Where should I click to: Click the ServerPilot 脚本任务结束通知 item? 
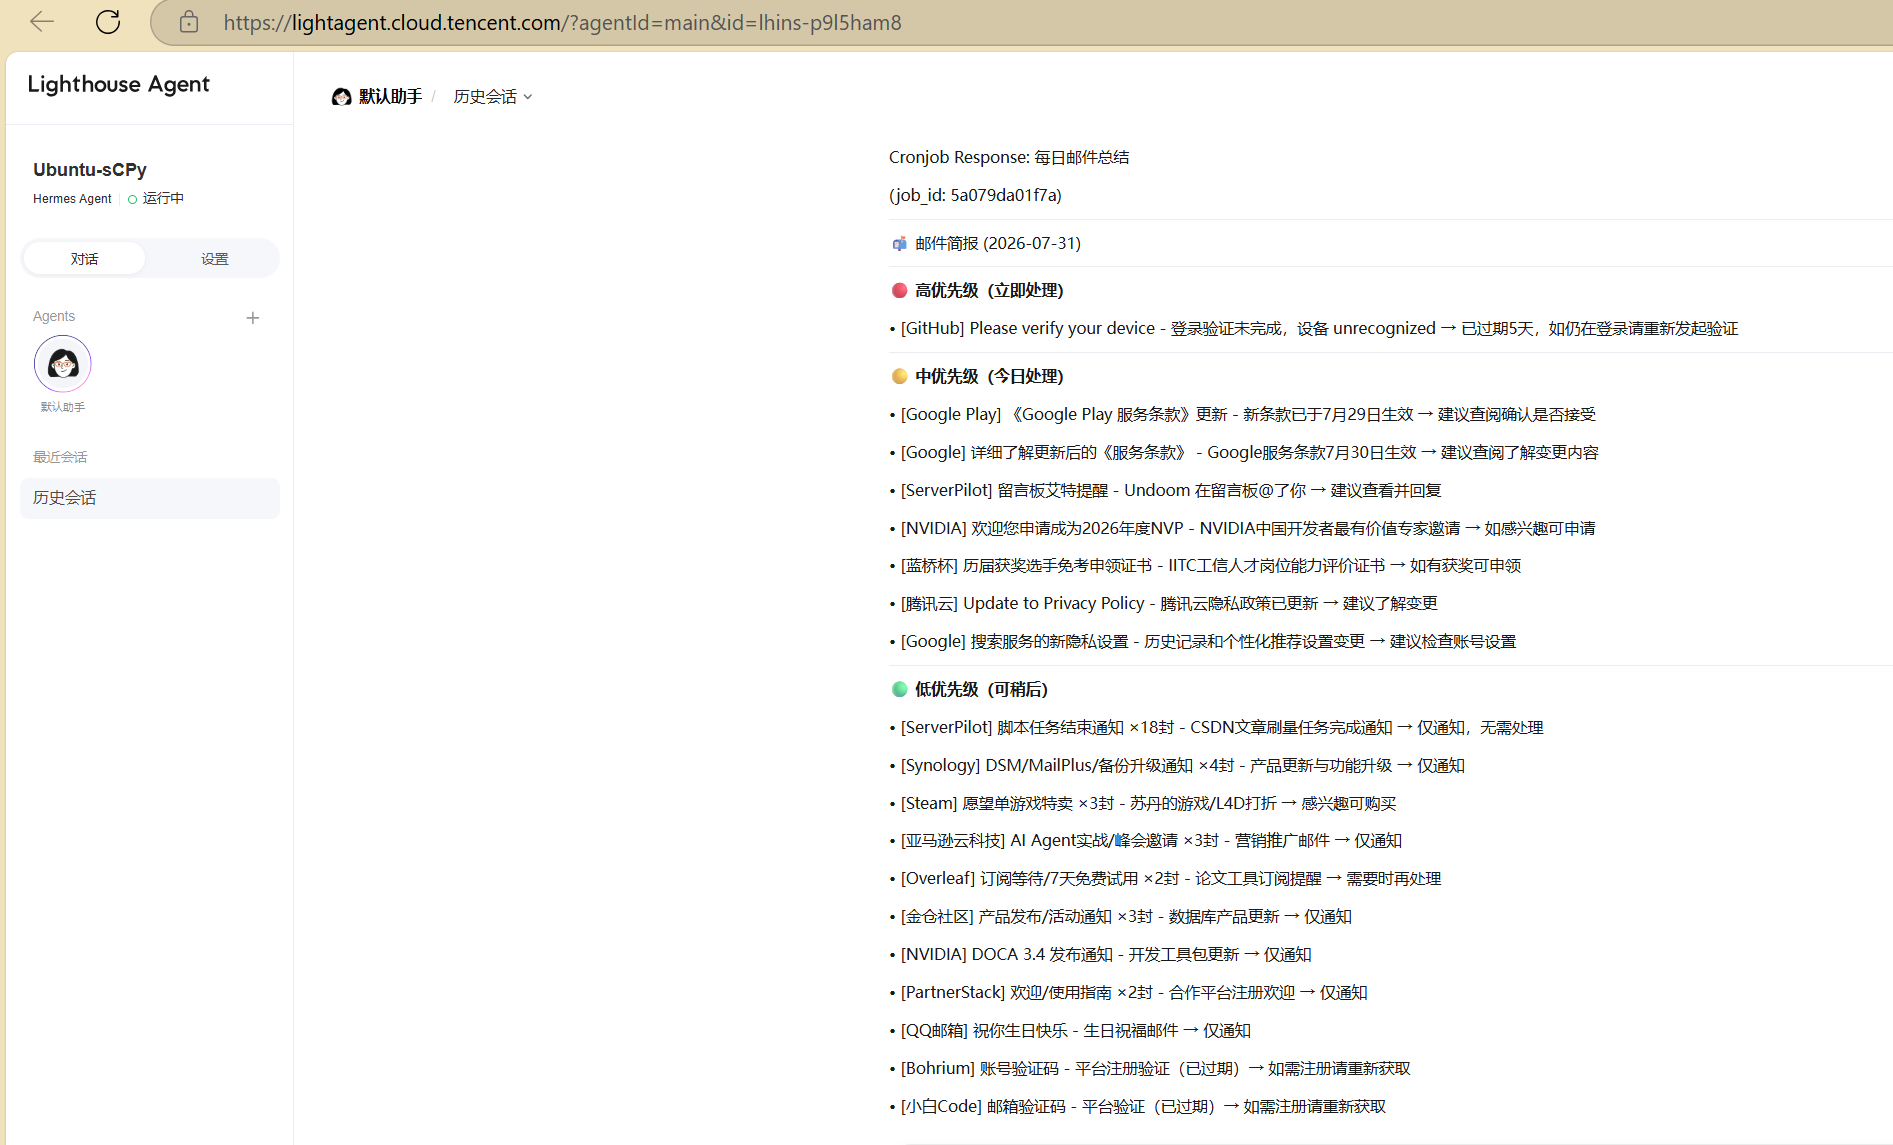coord(1216,727)
